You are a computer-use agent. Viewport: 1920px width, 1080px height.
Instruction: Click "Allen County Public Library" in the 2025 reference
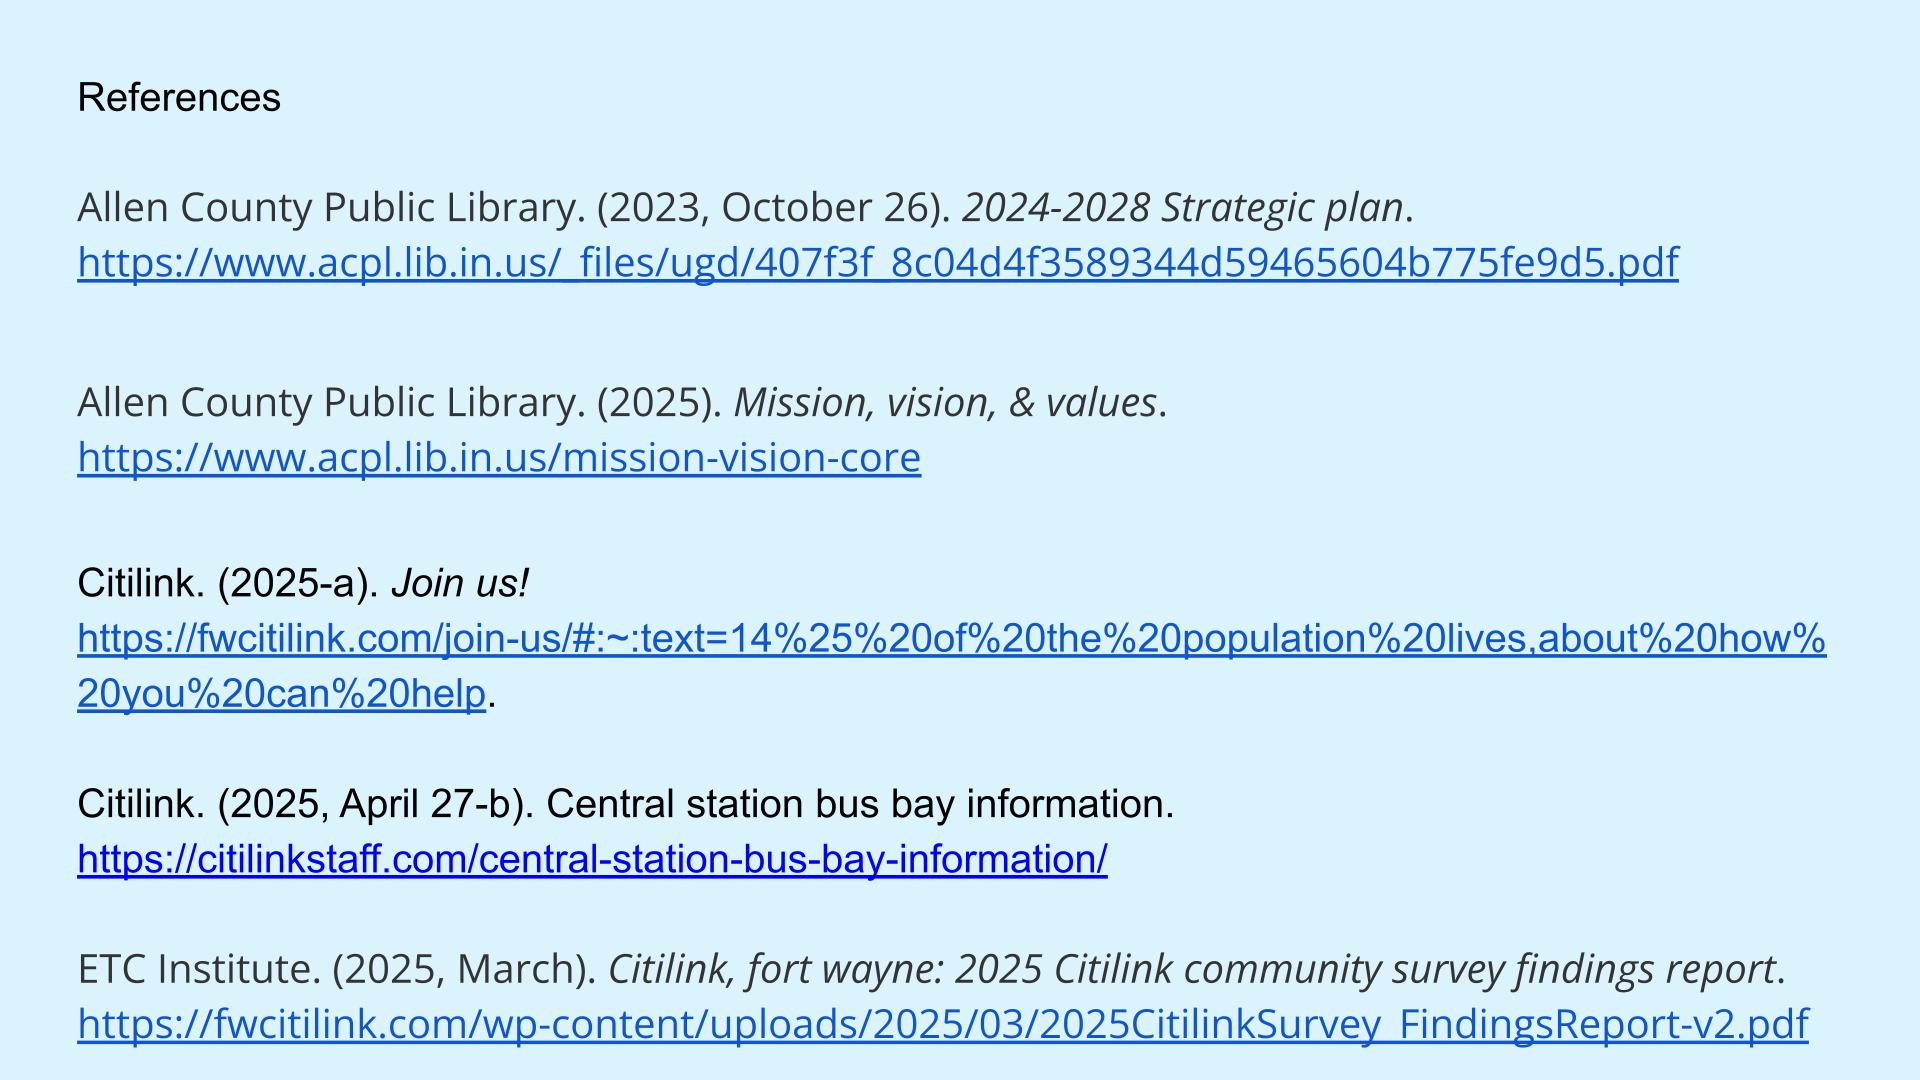(330, 403)
